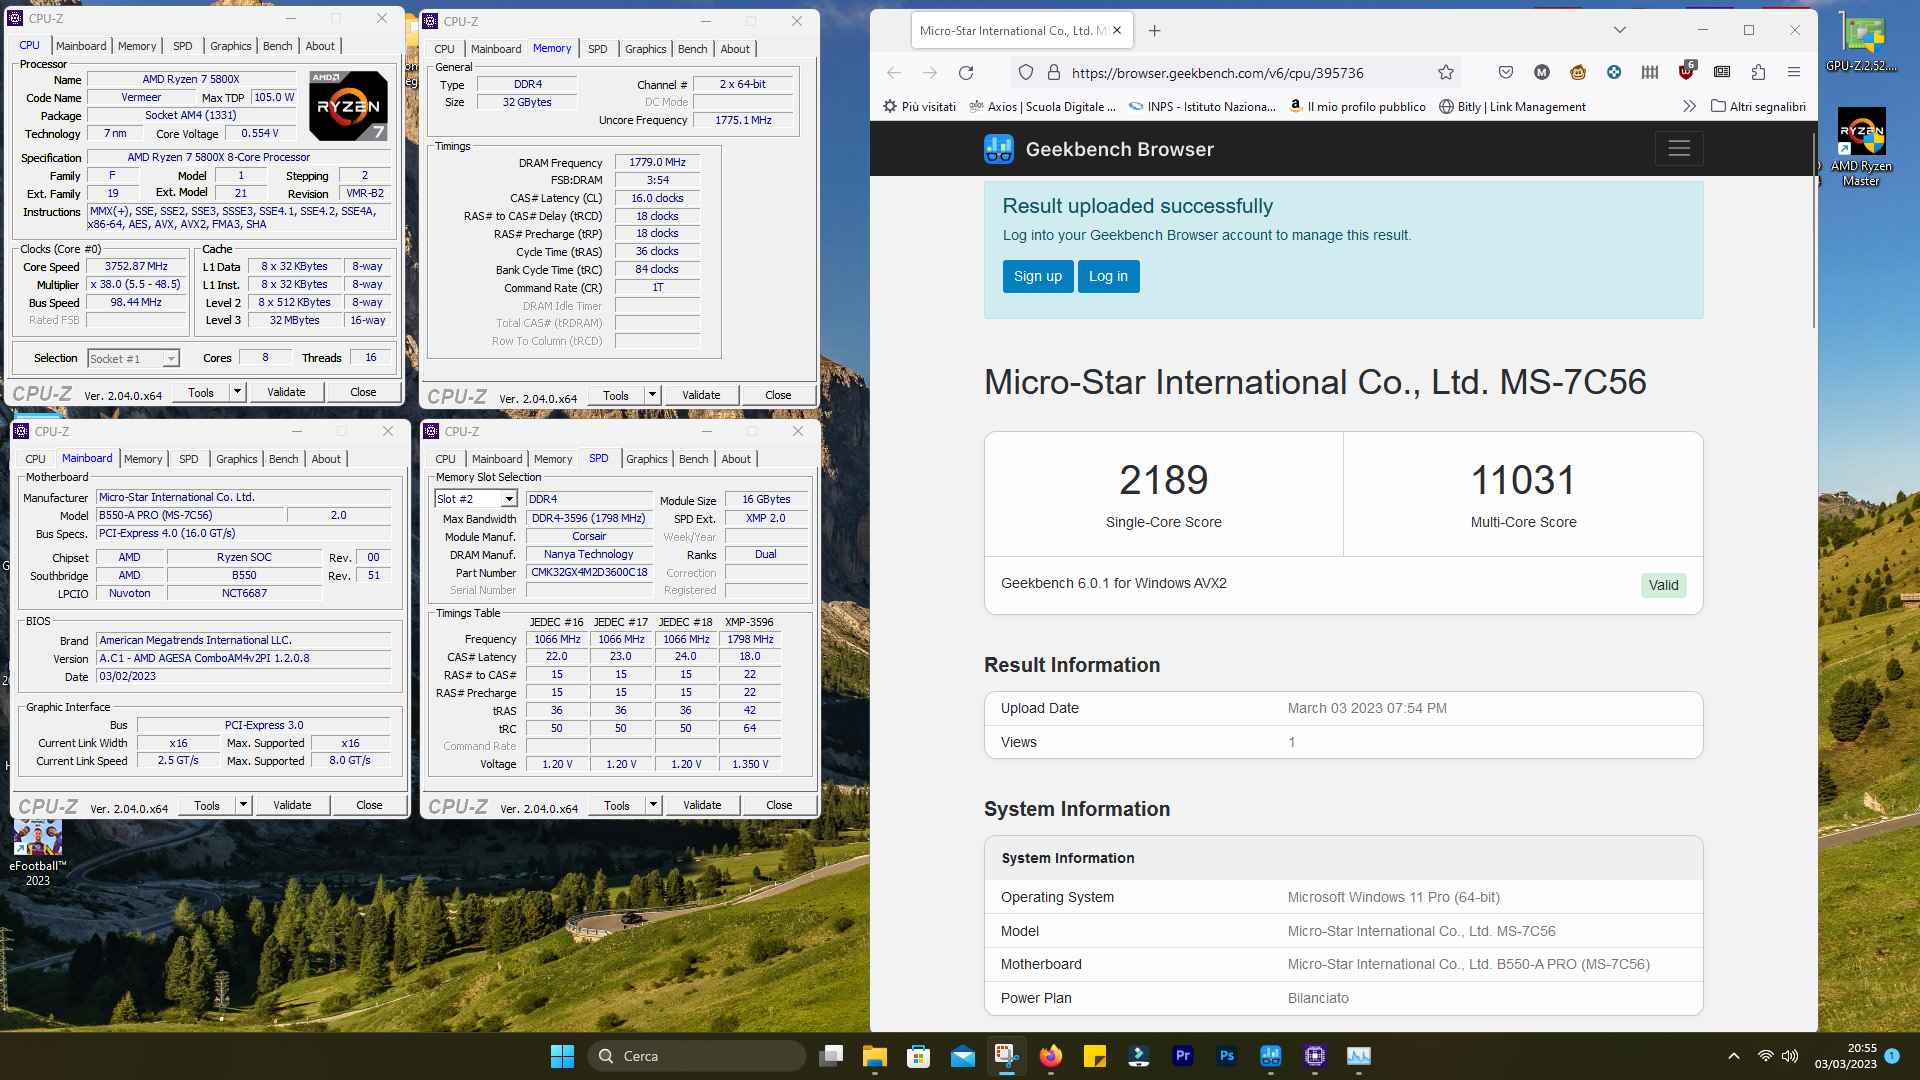
Task: Expand Tools arrow in SPD window
Action: [654, 805]
